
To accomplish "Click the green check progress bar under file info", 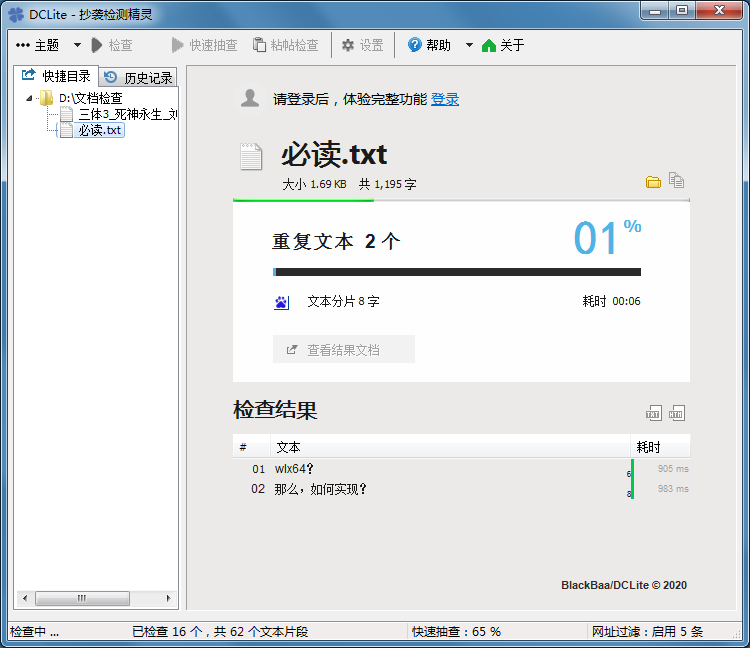I will coord(303,200).
